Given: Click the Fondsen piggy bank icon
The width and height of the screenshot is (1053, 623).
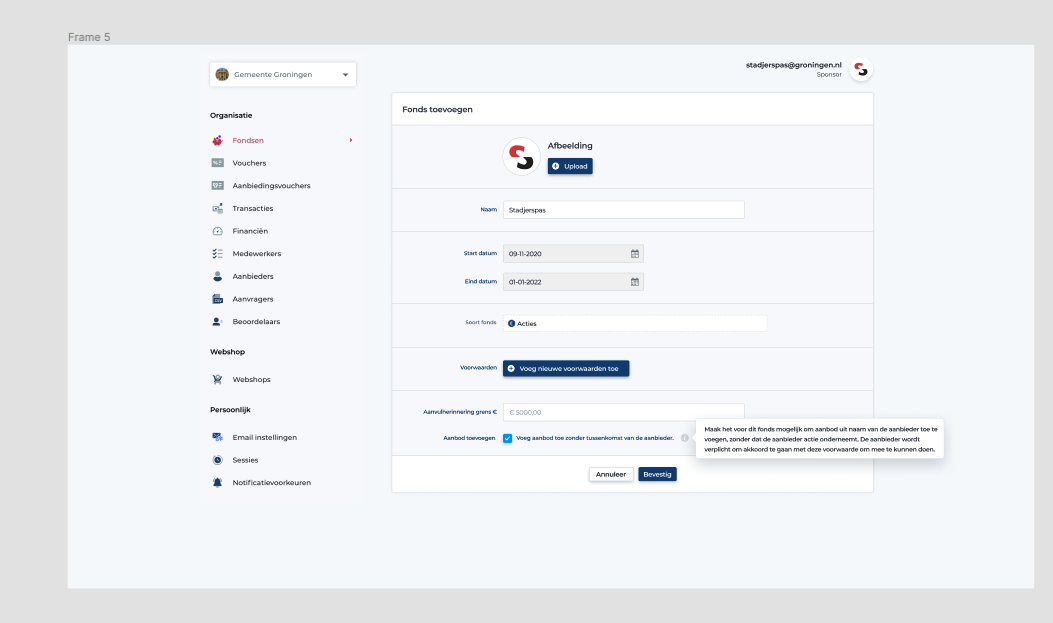Looking at the screenshot, I should [x=218, y=140].
